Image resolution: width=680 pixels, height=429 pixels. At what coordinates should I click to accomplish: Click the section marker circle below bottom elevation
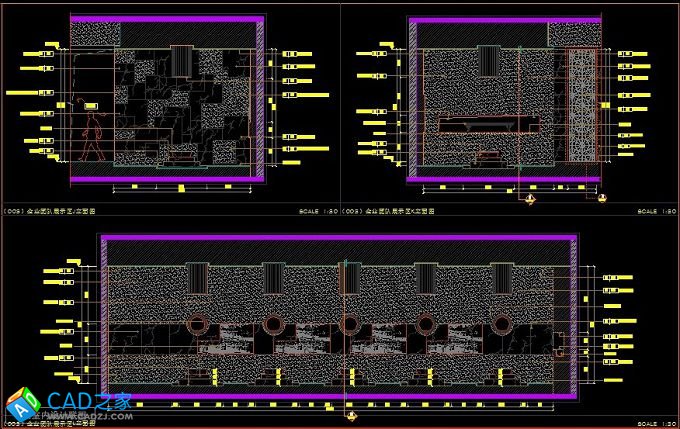[x=349, y=414]
